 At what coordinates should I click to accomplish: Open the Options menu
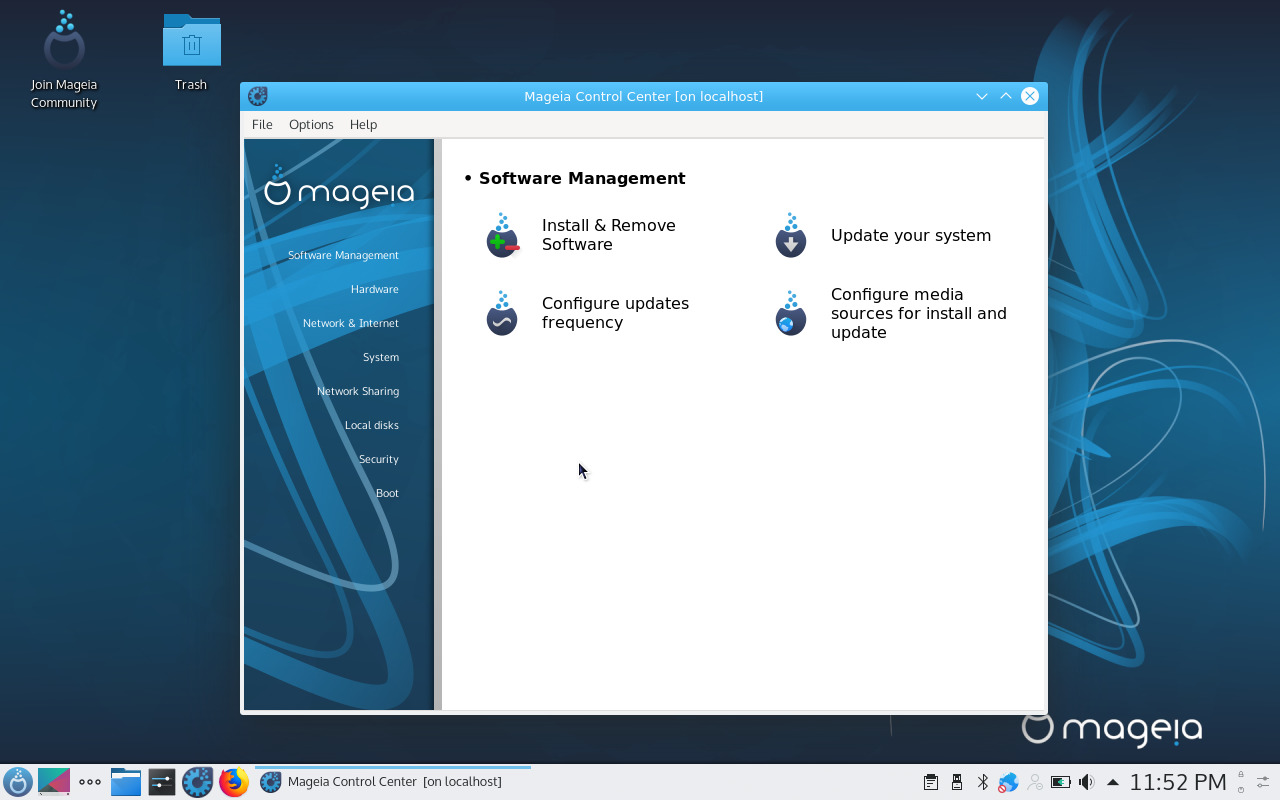point(311,124)
